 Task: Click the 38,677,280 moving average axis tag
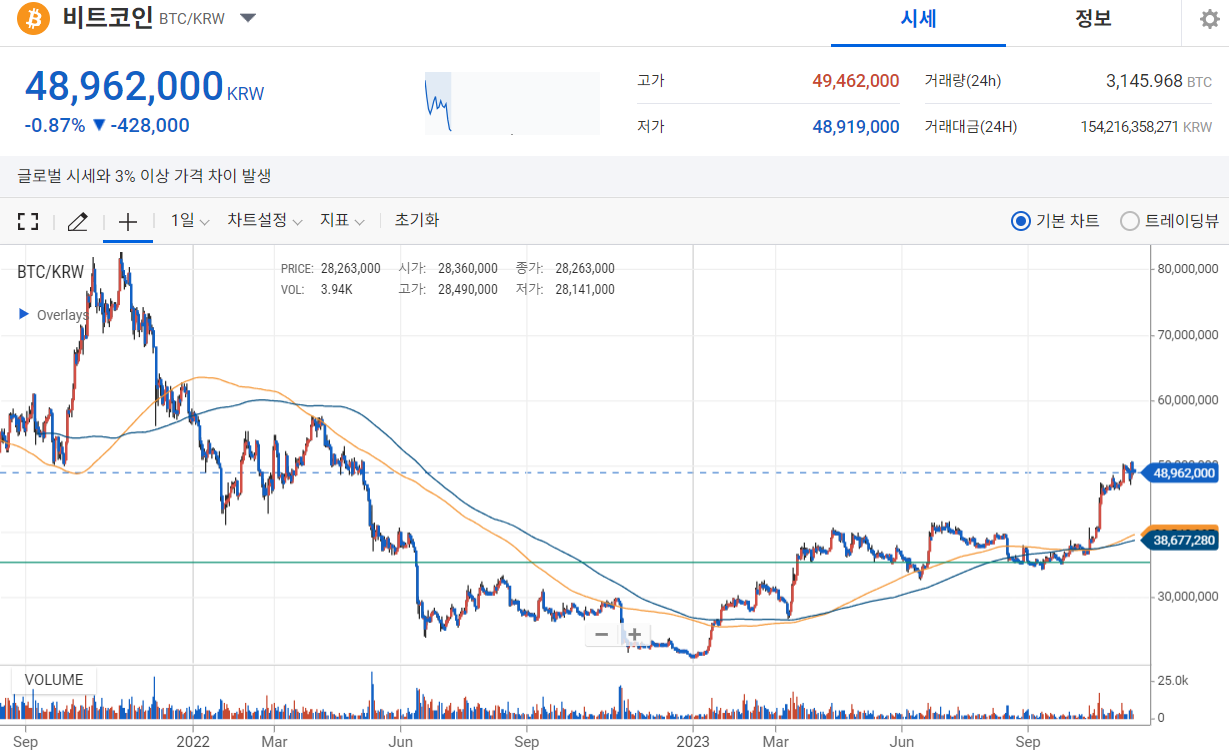(x=1183, y=540)
